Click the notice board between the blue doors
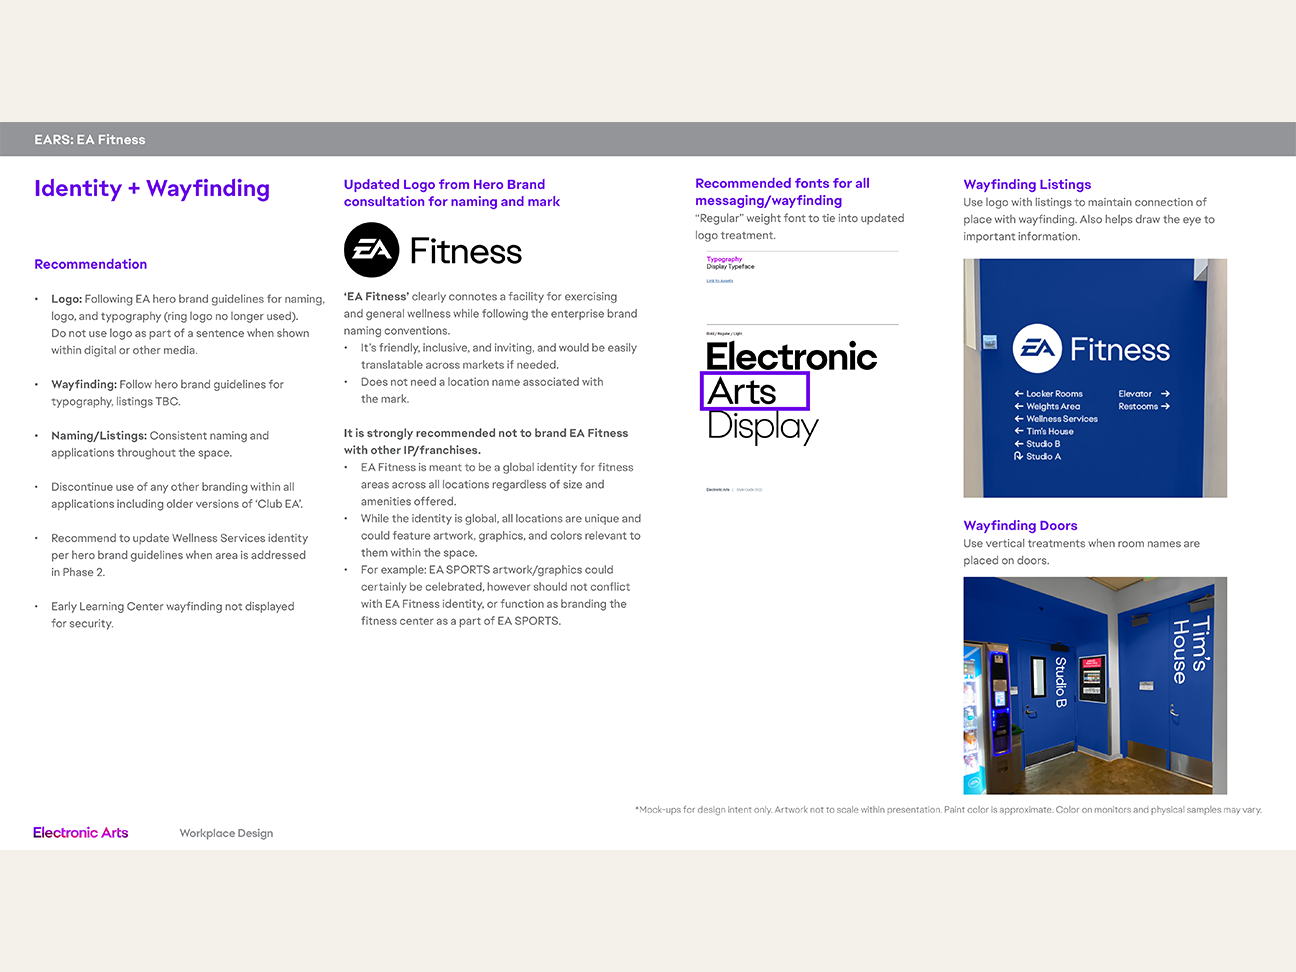Screen dimensions: 1296x972 [x=1092, y=677]
